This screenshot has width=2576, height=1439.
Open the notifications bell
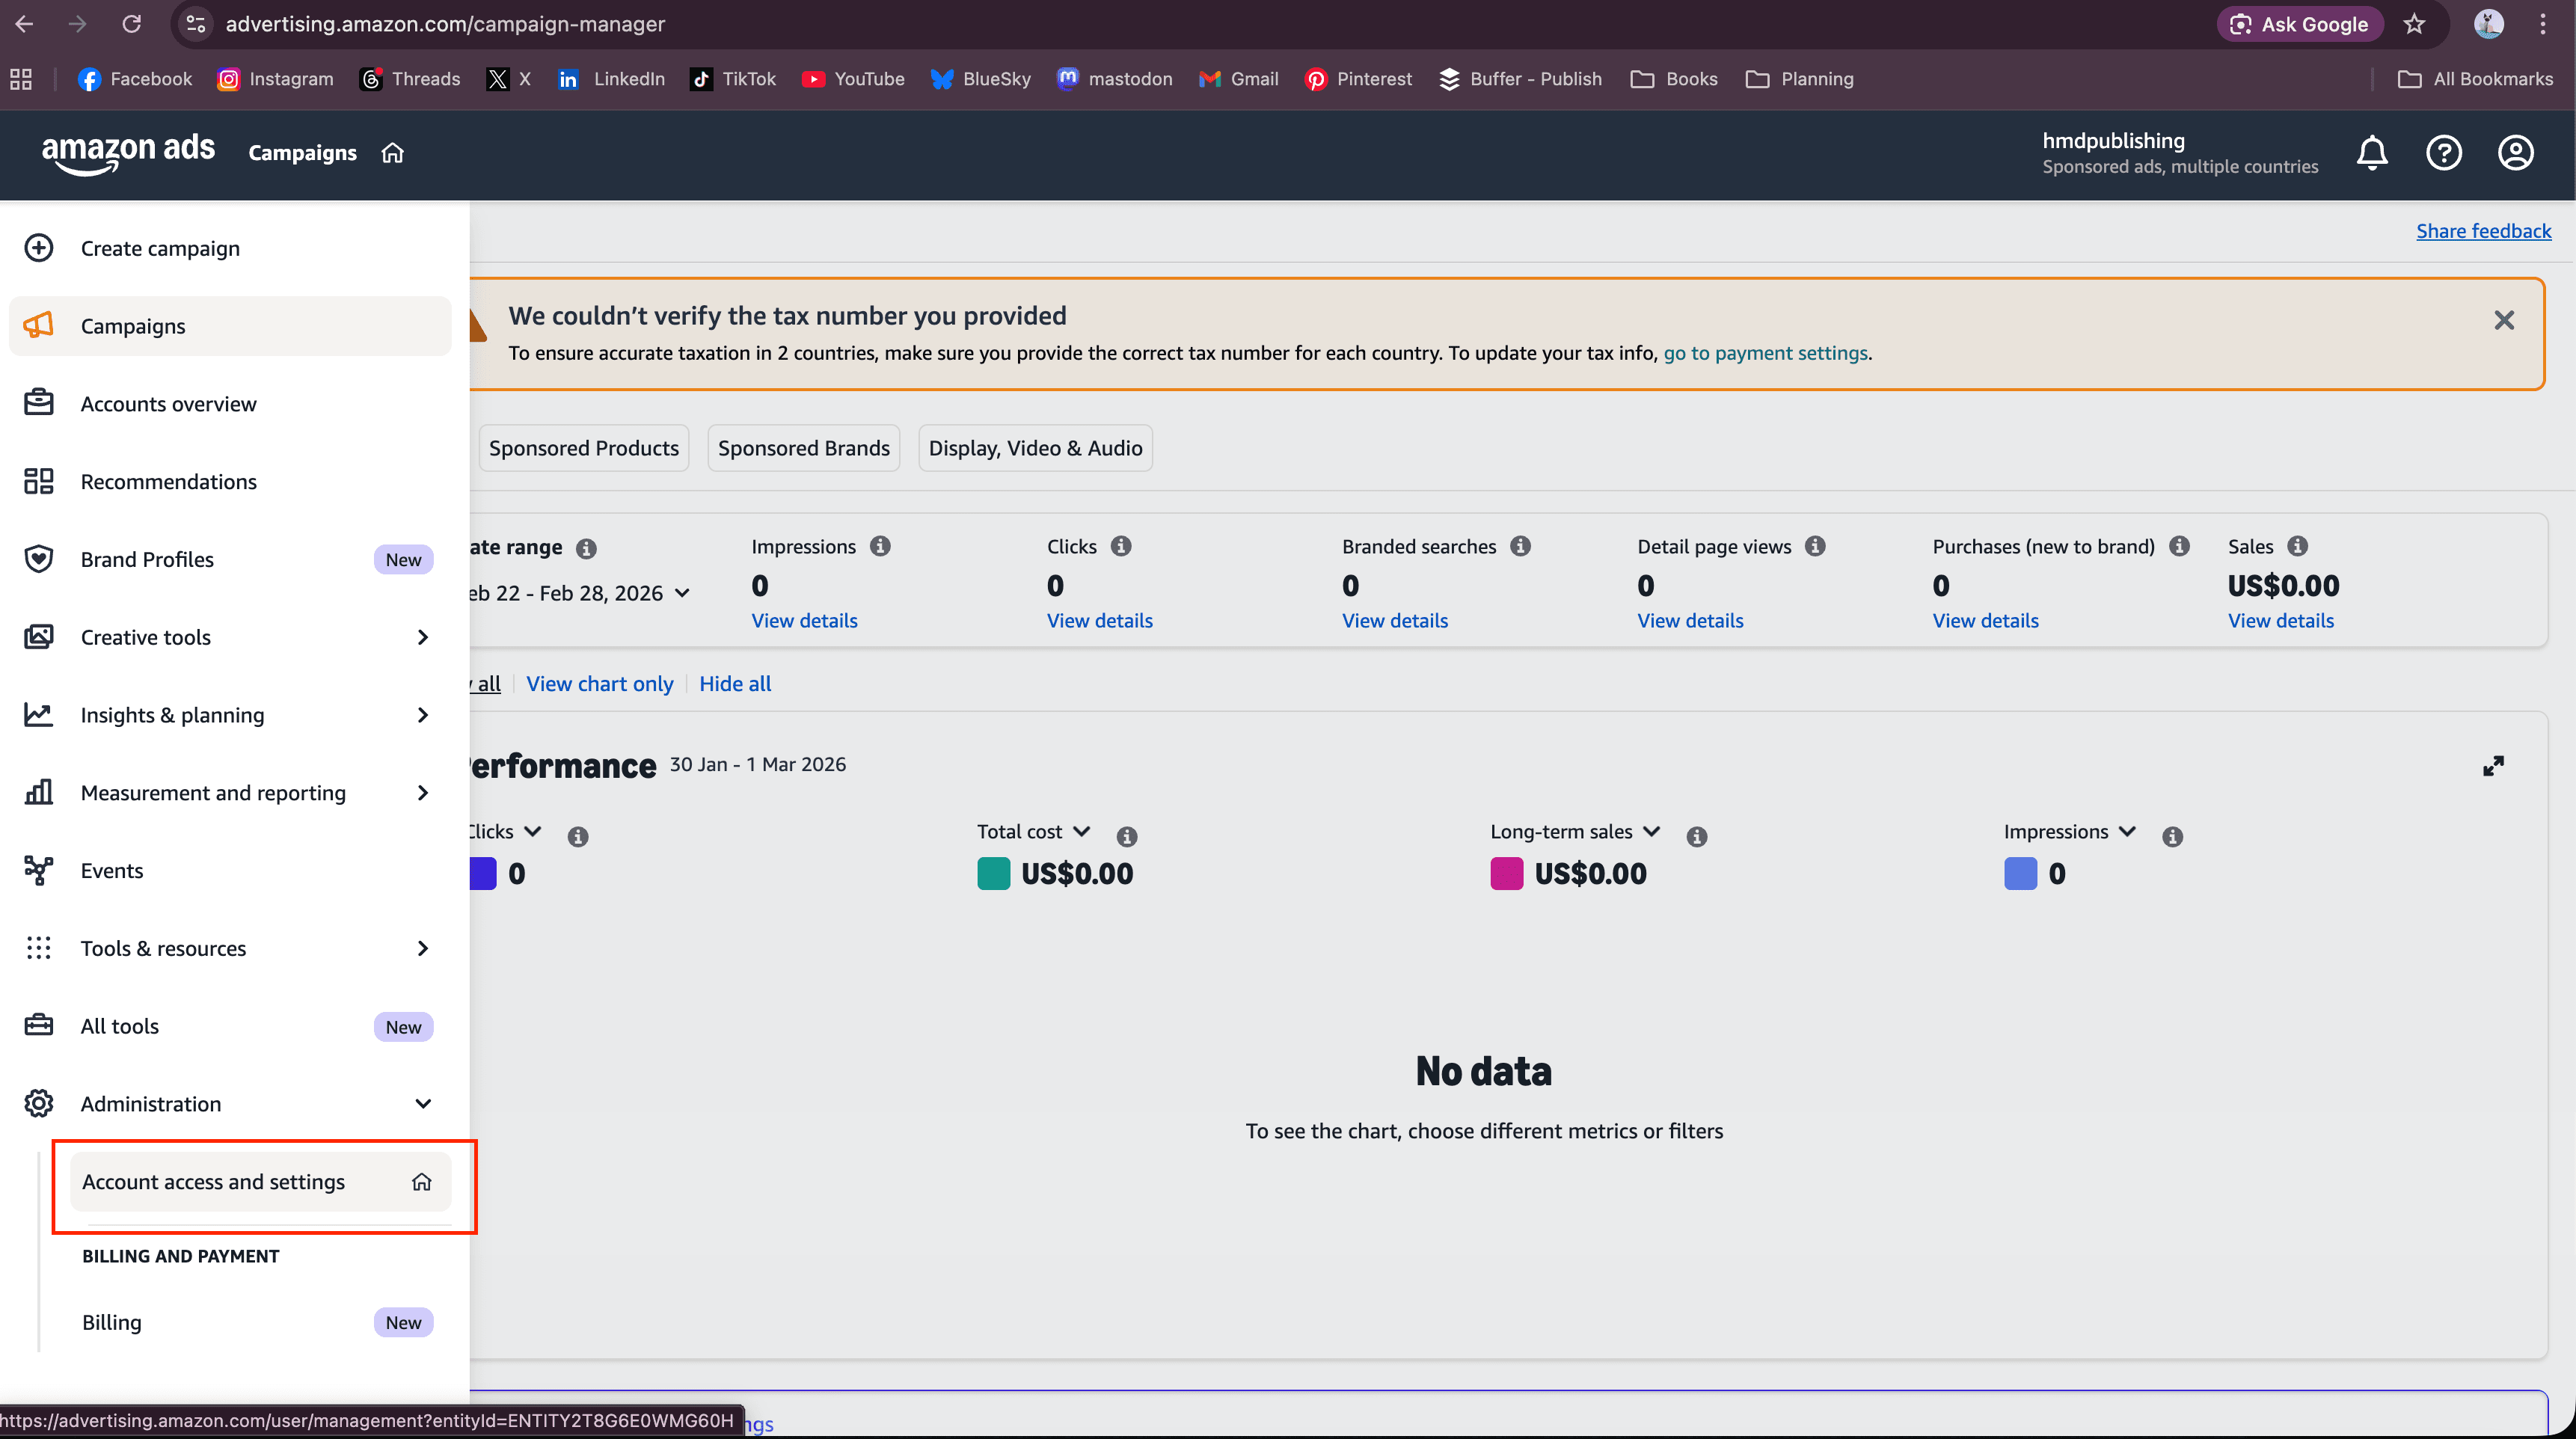pos(2372,153)
